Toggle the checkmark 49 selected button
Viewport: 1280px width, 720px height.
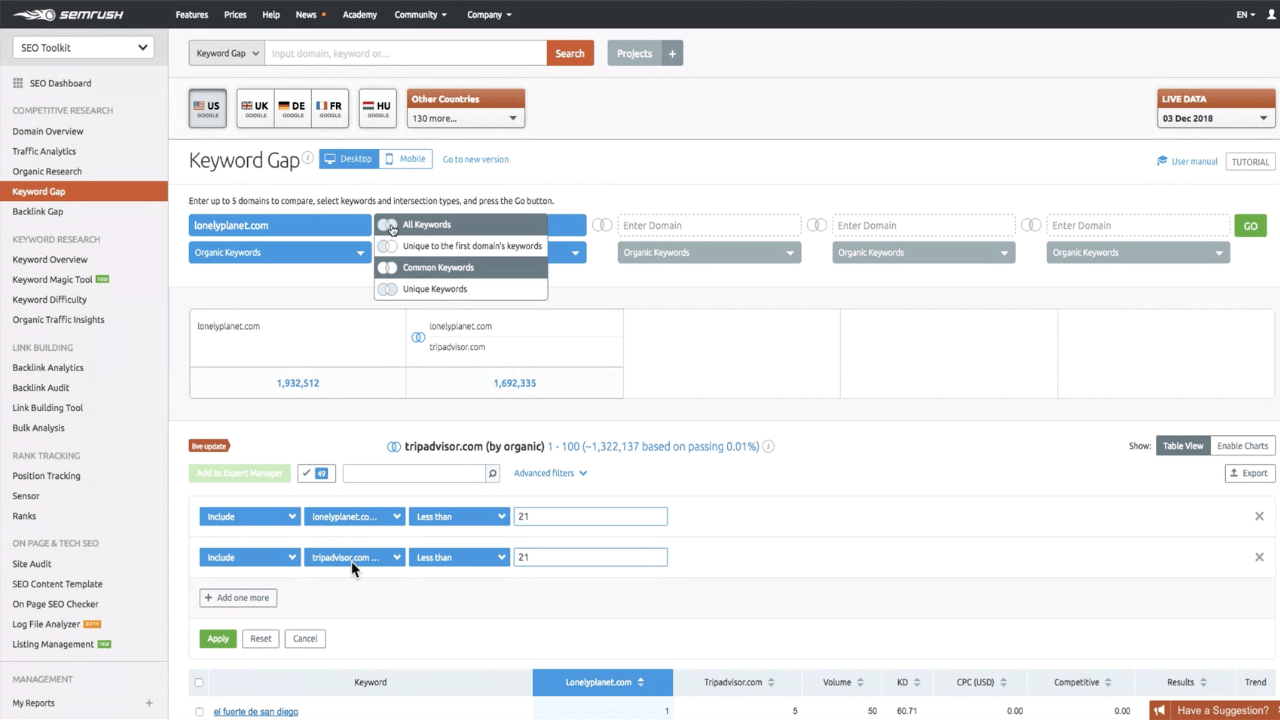[317, 473]
